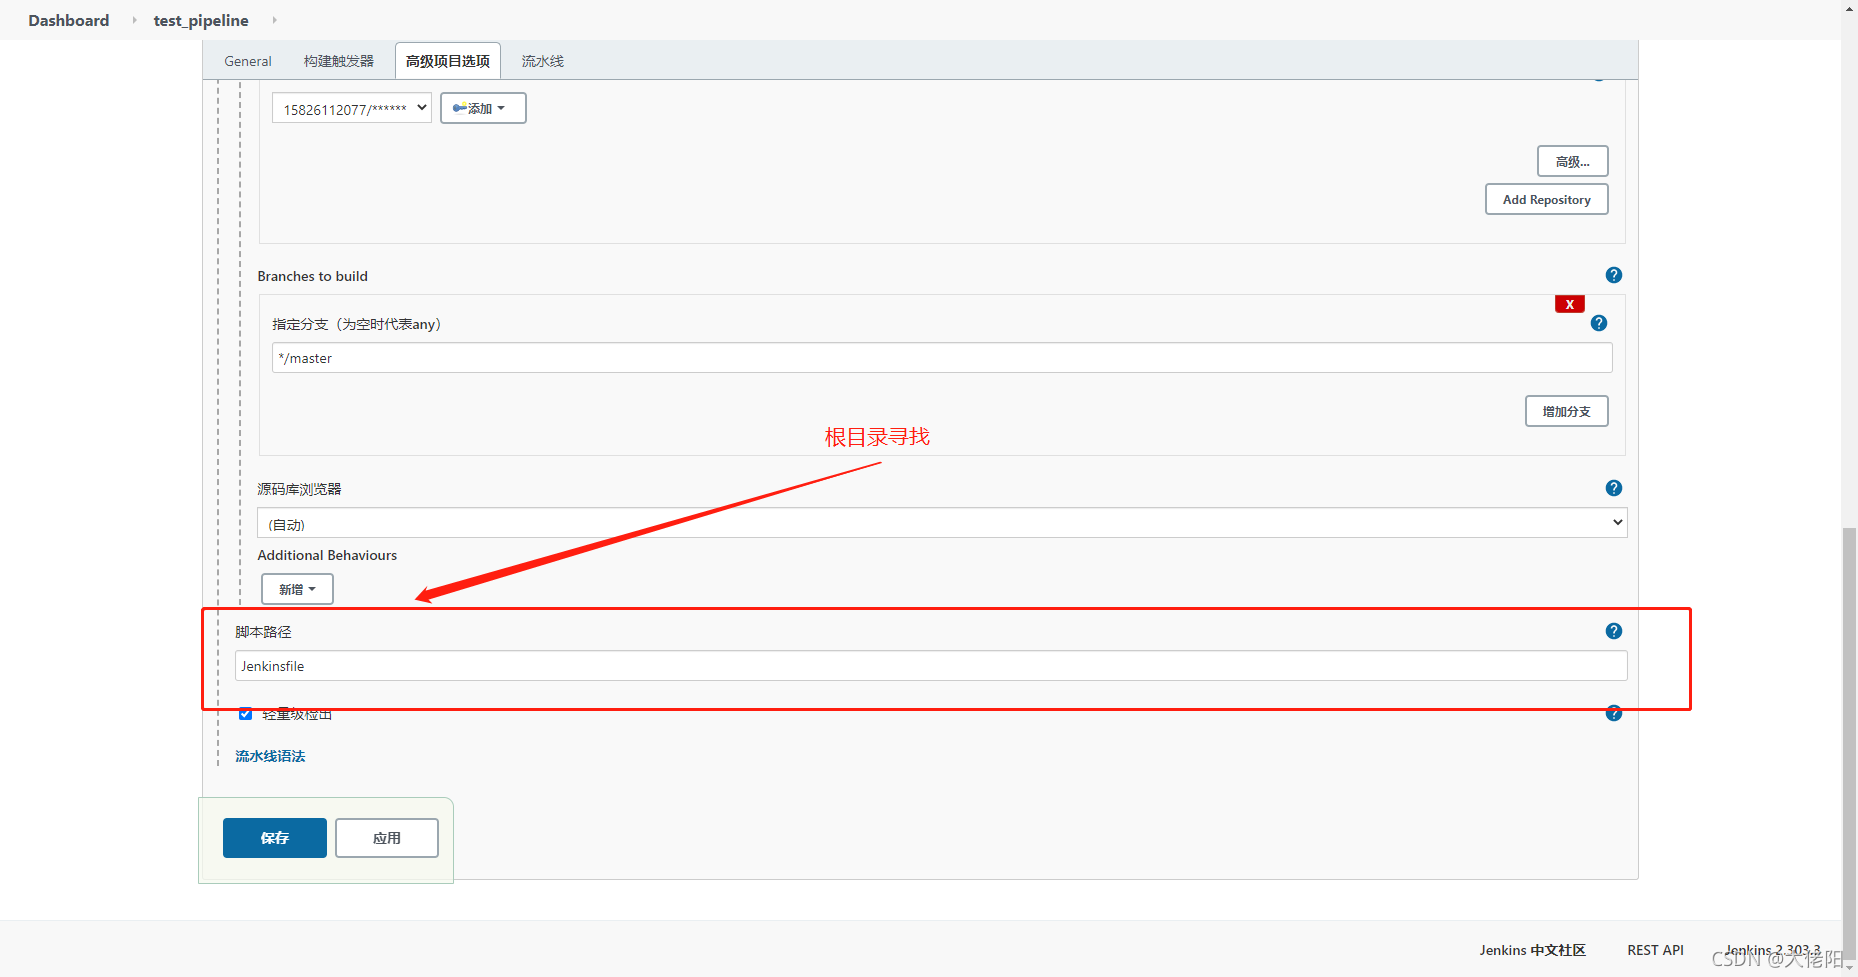Apply changes with 应用 button

387,838
